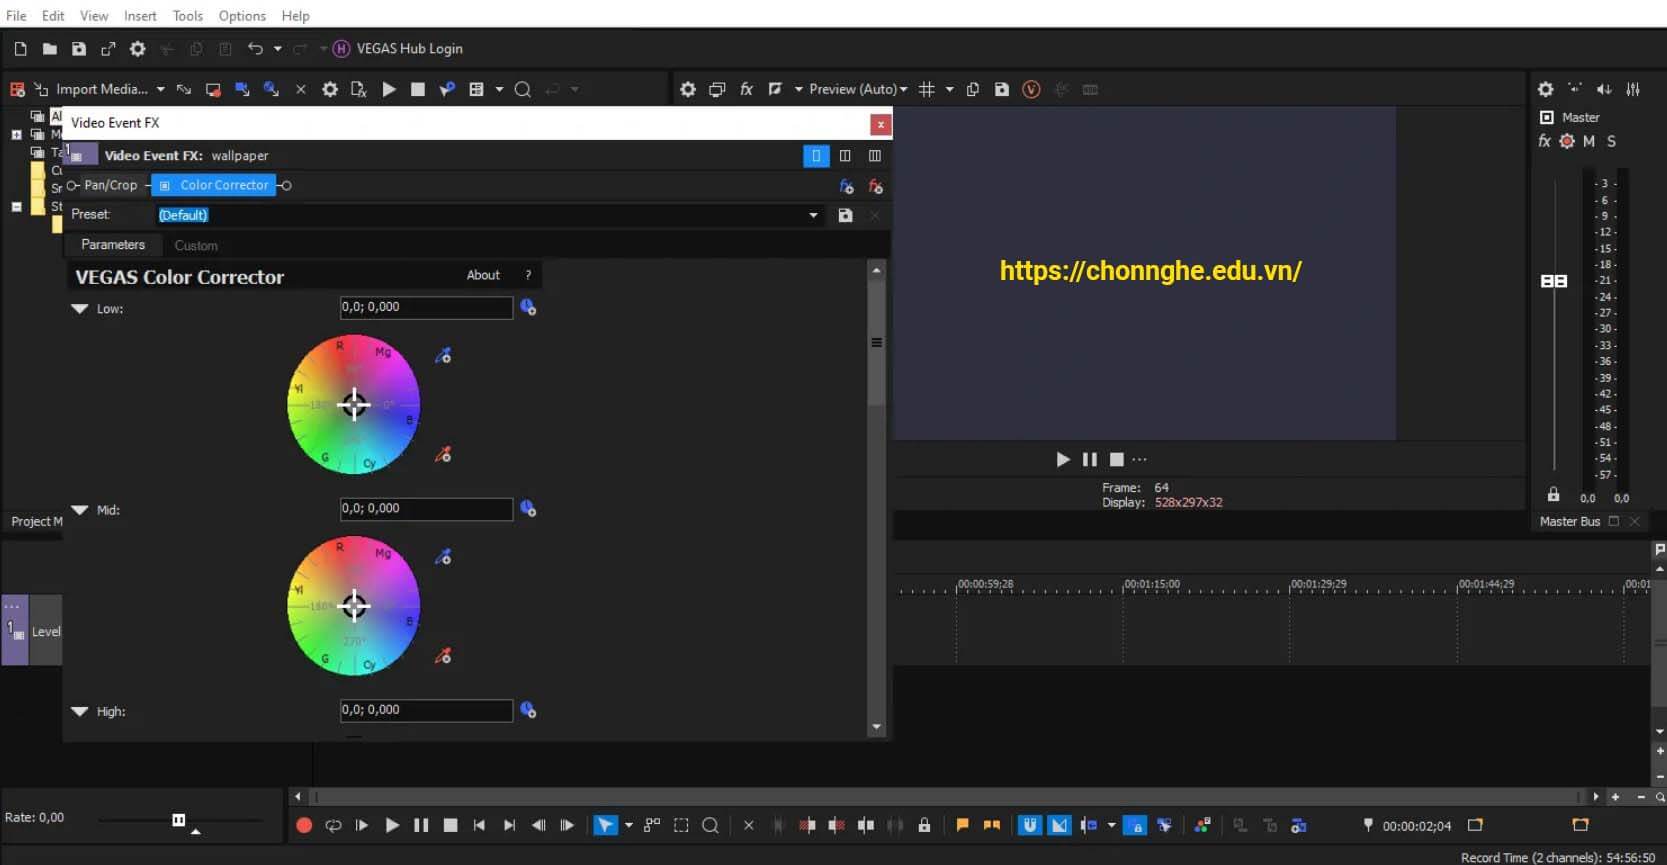
Task: Open project properties gear in the main toolbar
Action: [138, 48]
